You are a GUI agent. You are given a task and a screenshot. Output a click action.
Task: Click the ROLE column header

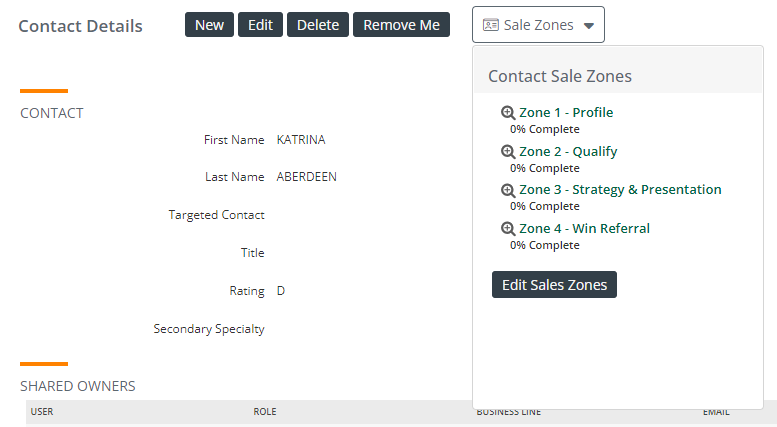coord(265,412)
